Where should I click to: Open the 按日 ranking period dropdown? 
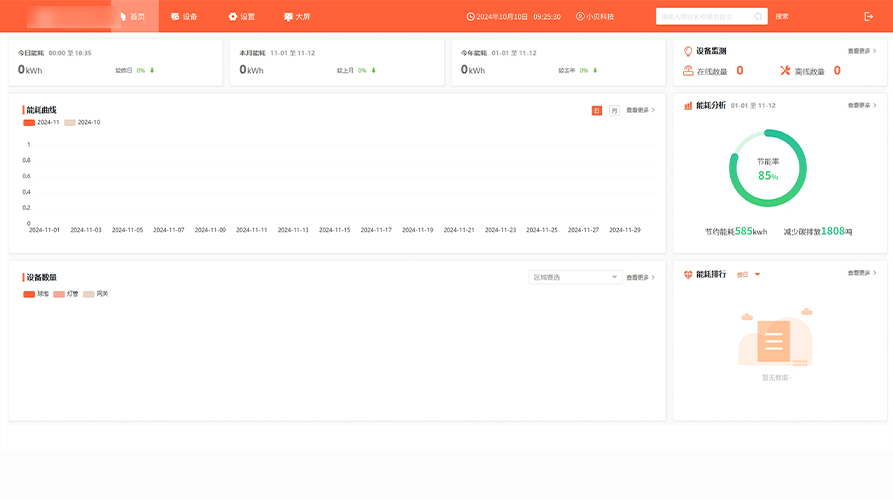[x=748, y=274]
